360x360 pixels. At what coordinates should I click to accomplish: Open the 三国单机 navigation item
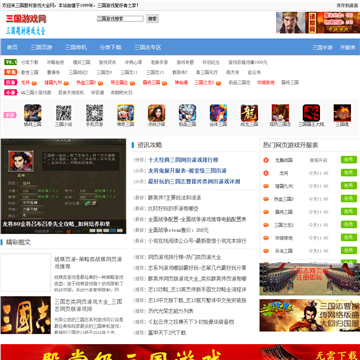(76, 47)
